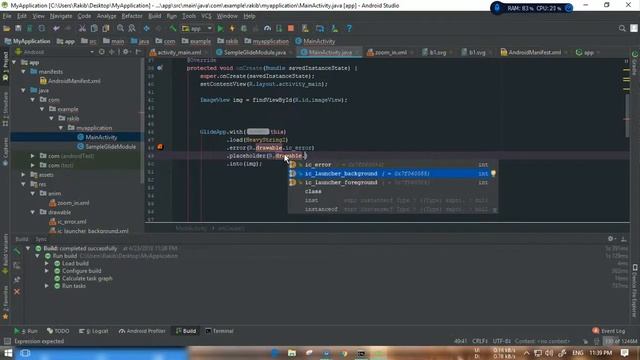Click the editor vertical scrollbar
640x360 pixels.
627,115
